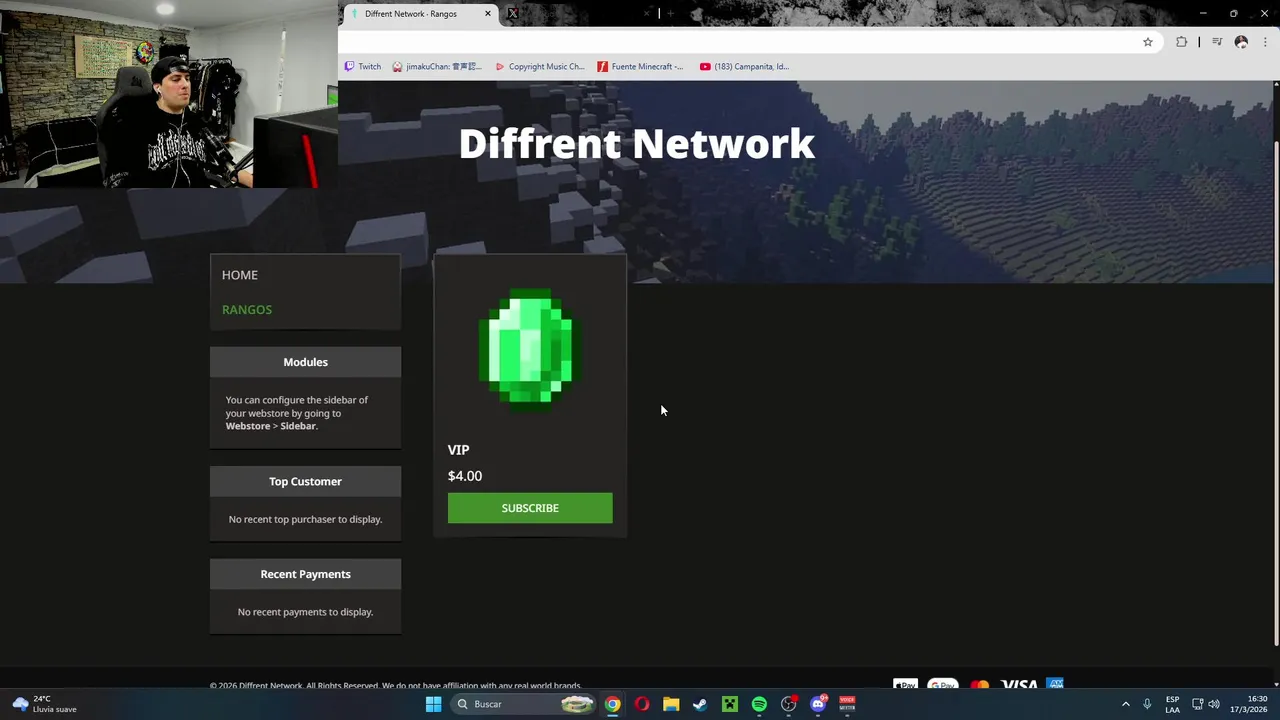The image size is (1280, 720).
Task: Open the VIP package title
Action: point(458,450)
